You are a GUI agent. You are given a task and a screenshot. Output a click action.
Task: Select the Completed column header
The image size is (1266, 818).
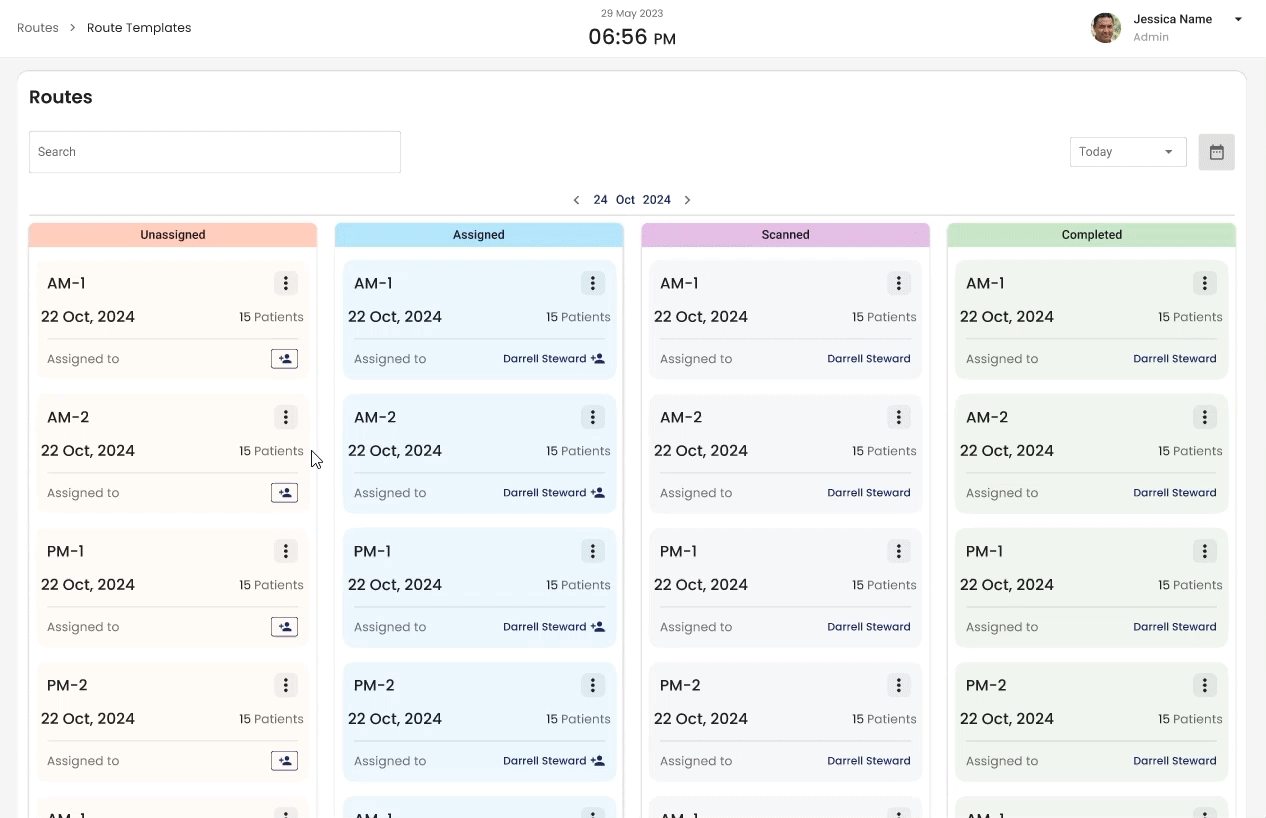(1091, 235)
